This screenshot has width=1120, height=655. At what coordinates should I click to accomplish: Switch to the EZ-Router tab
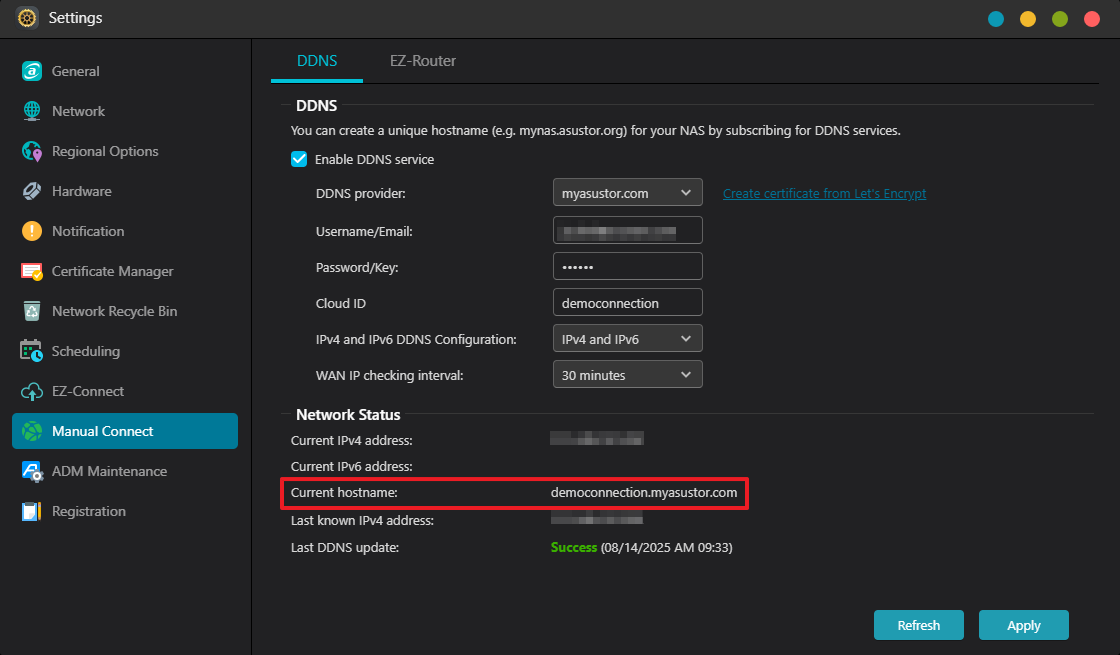[422, 61]
